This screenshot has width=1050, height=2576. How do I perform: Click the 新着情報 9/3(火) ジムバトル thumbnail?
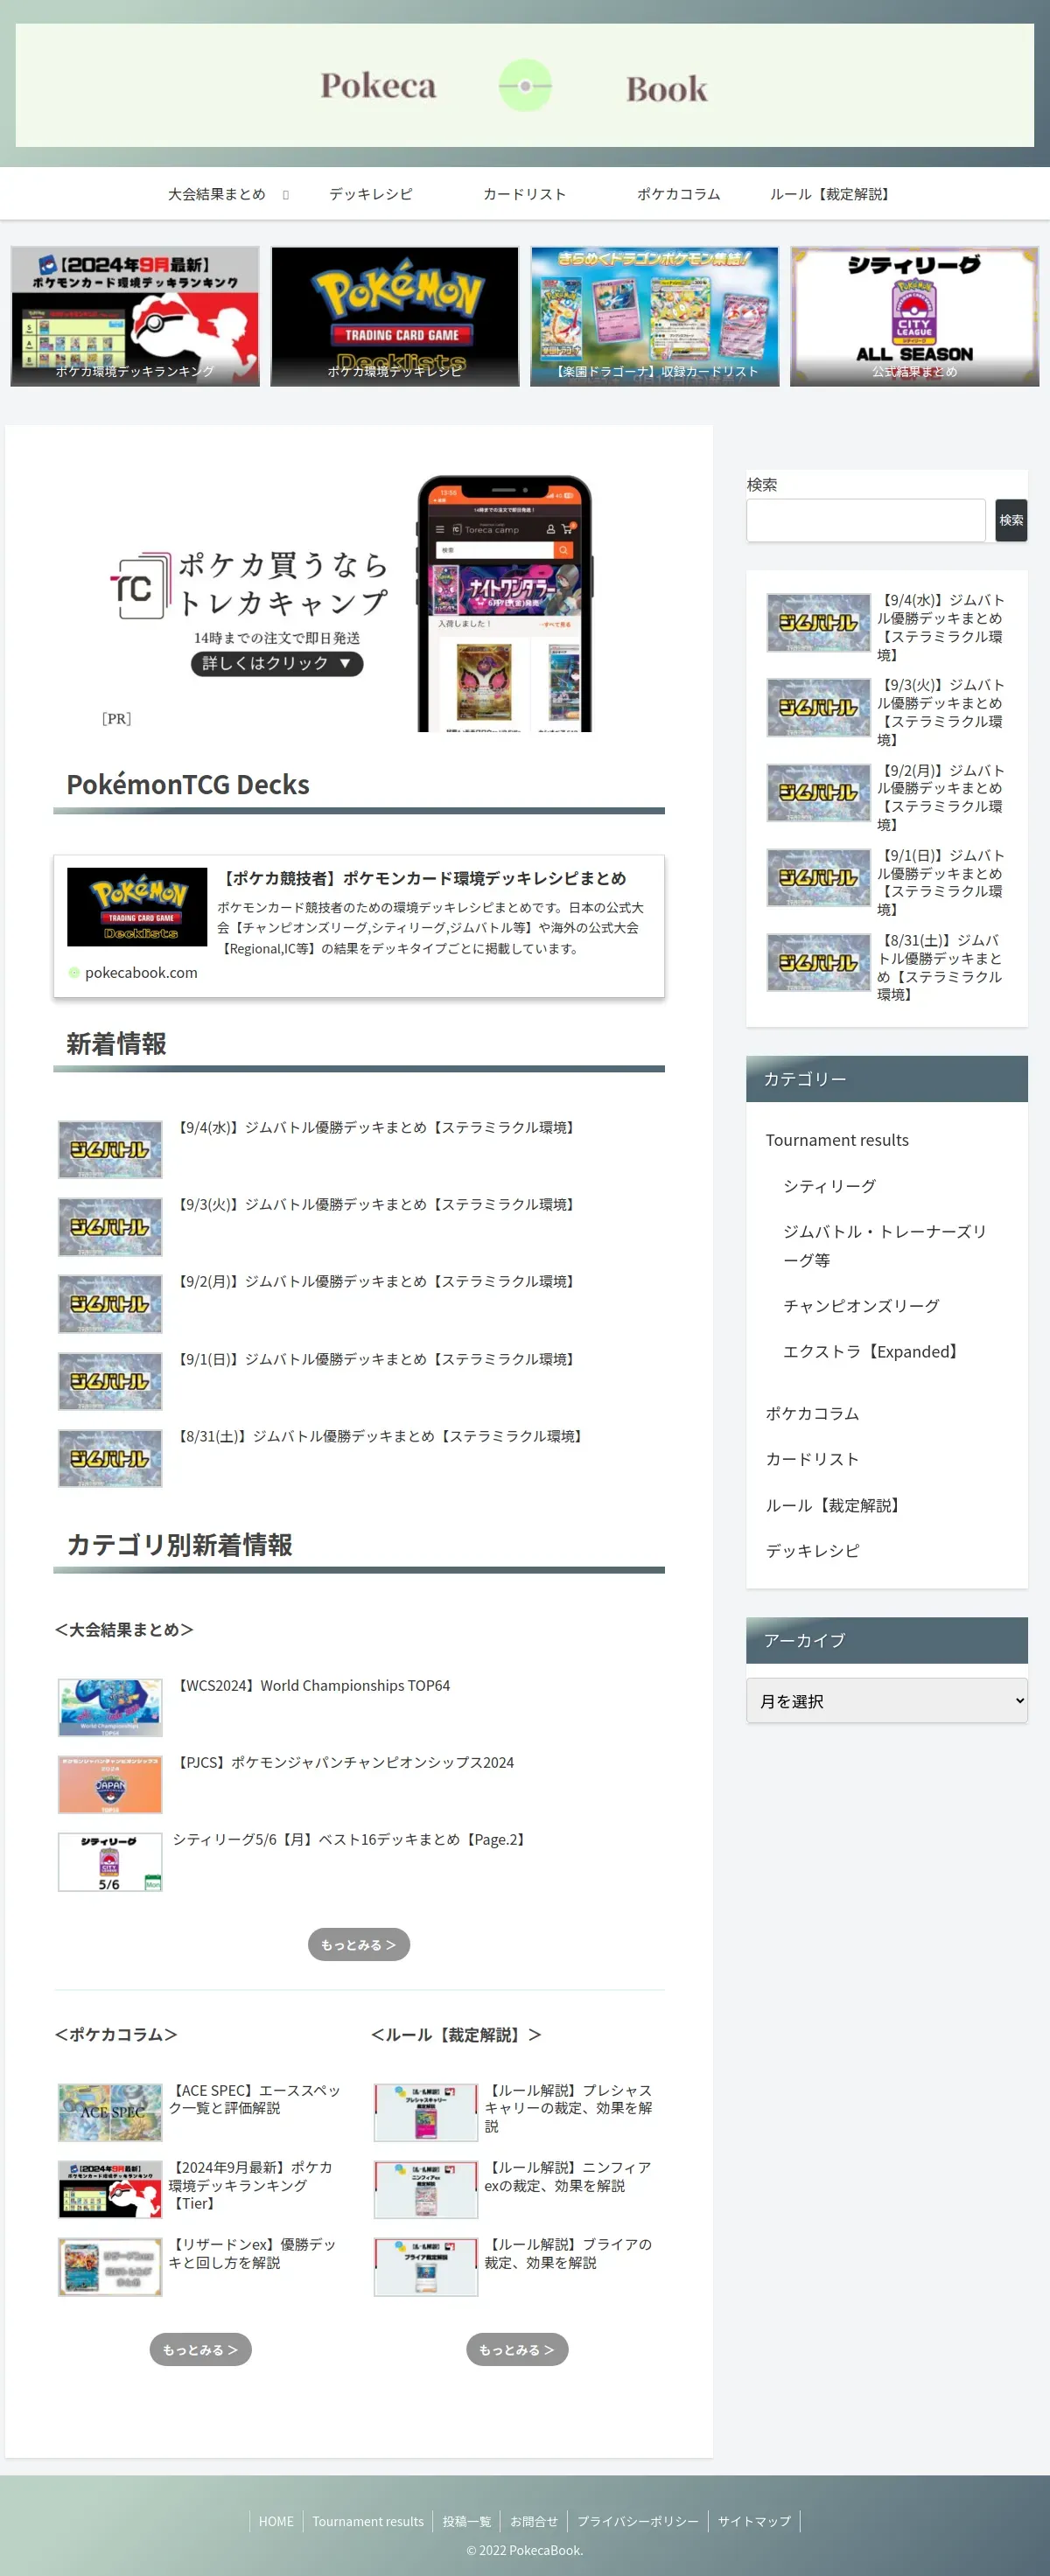110,1227
